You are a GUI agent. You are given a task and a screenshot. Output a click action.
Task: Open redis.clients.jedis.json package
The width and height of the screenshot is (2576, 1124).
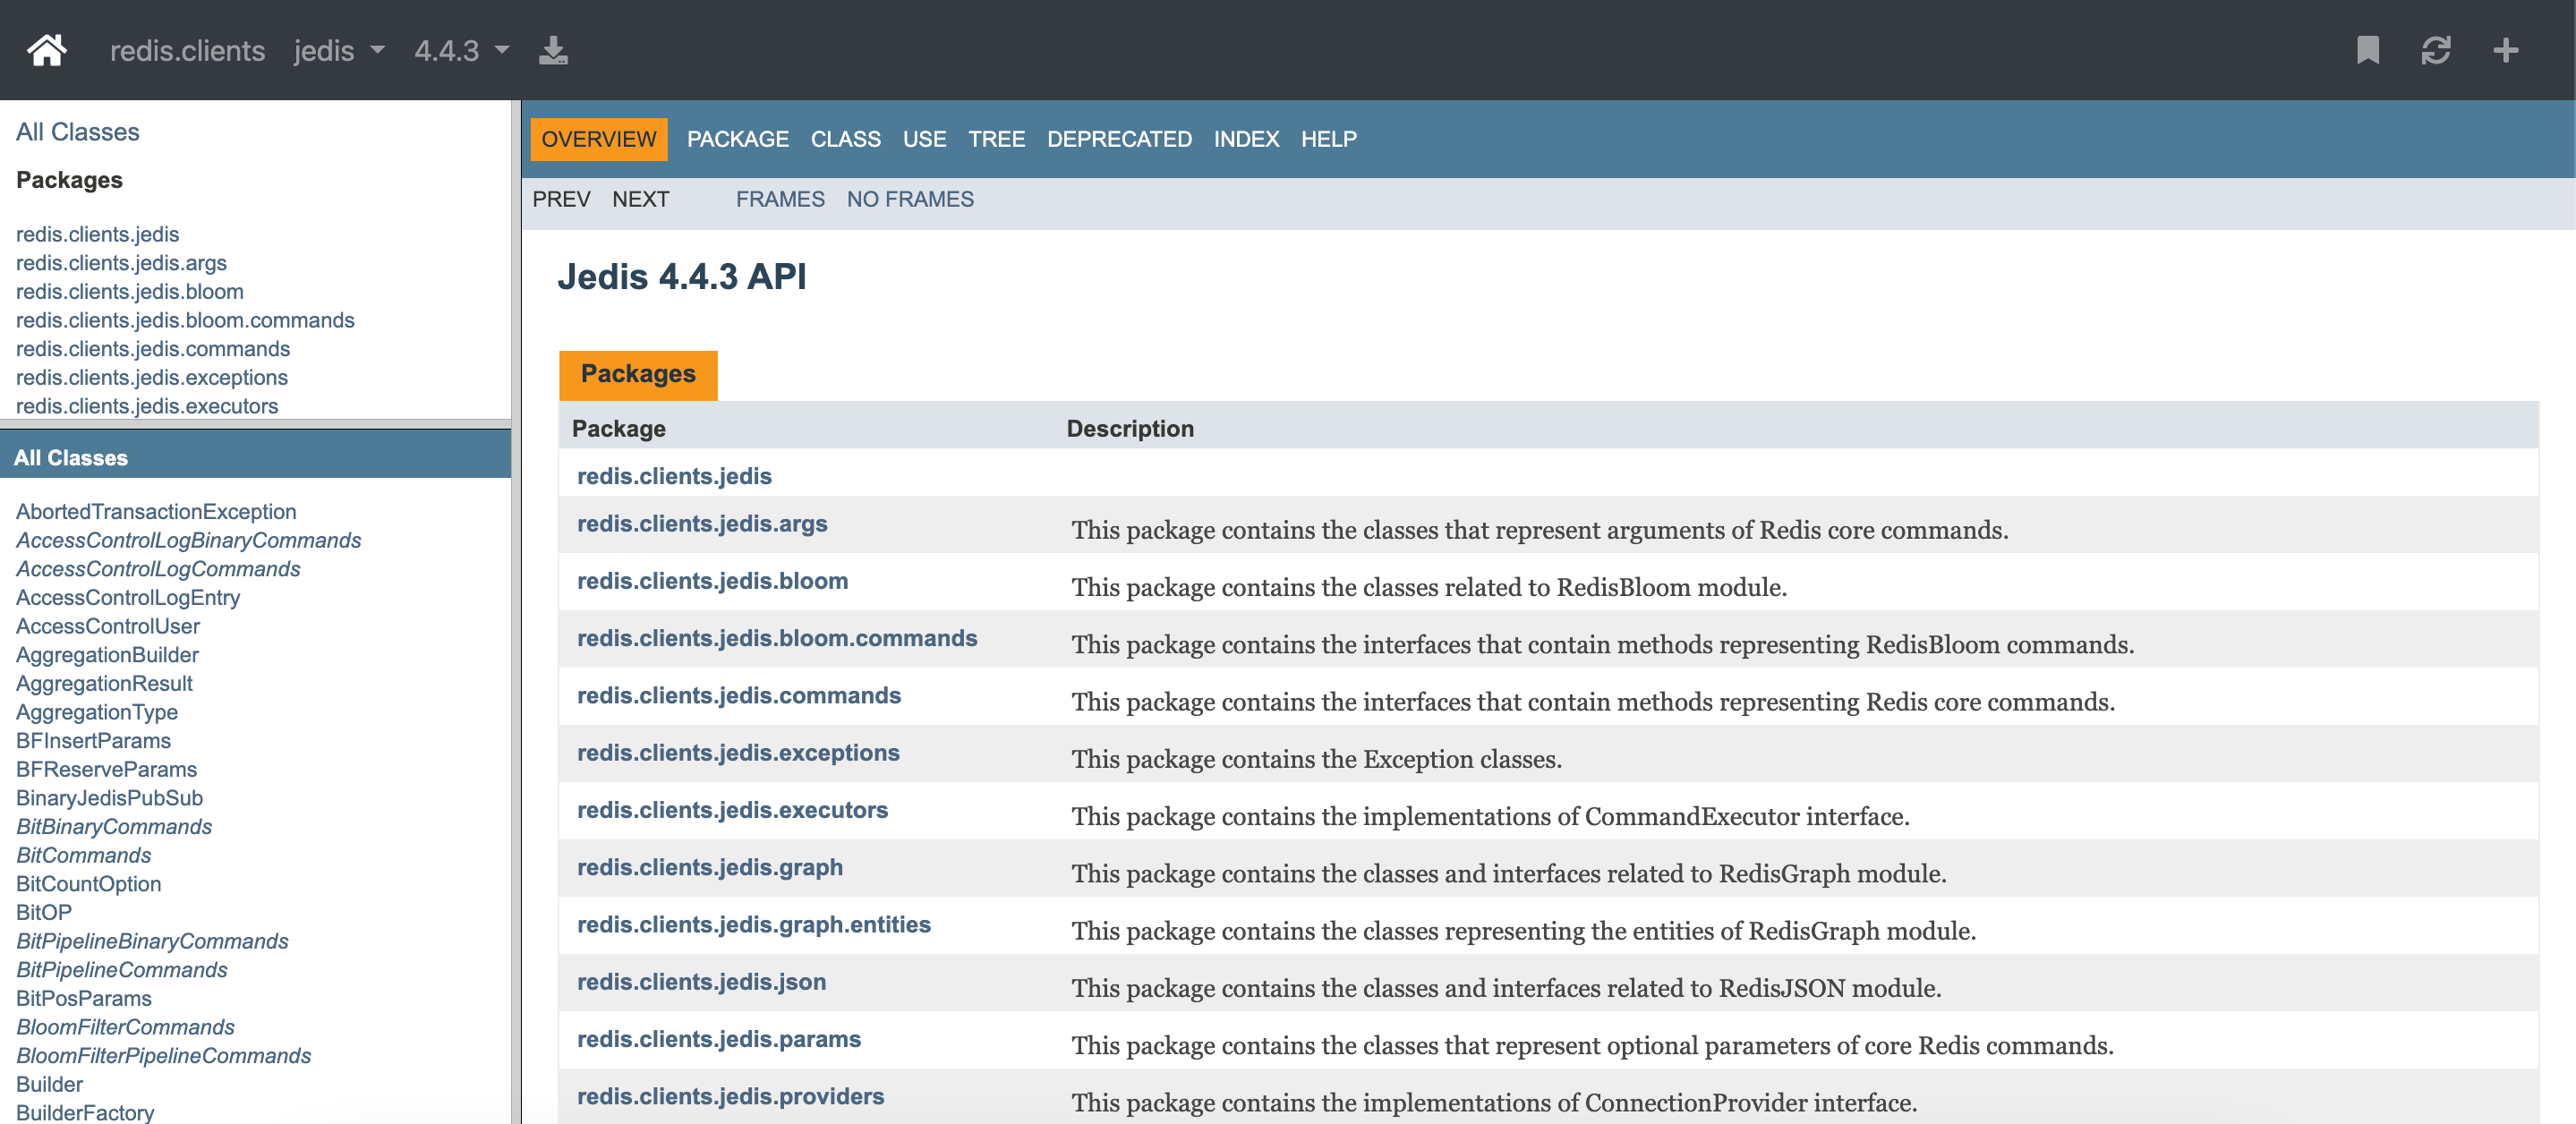click(x=701, y=982)
